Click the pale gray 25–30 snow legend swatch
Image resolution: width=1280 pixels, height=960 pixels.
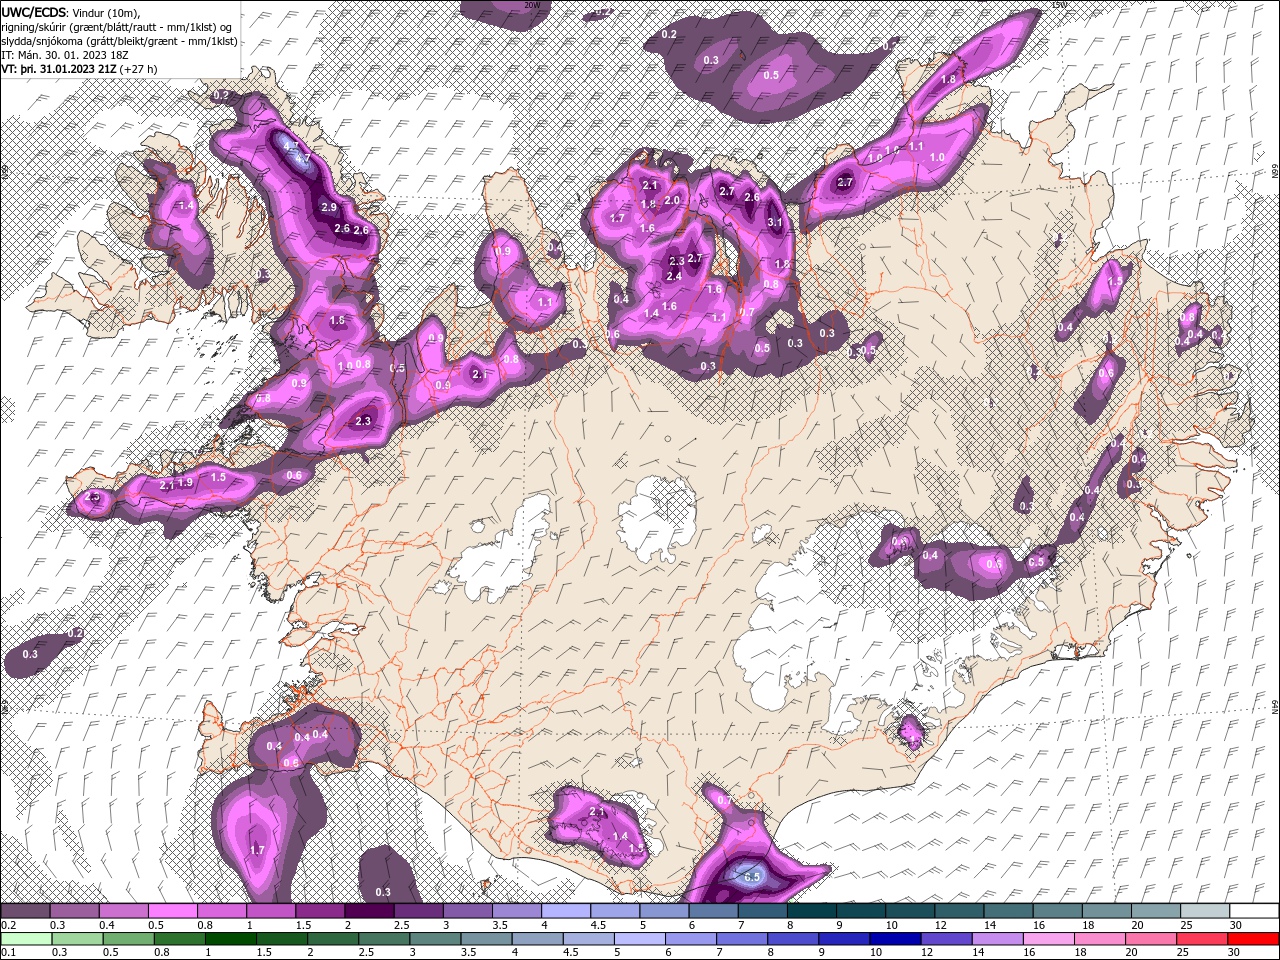pos(1204,911)
